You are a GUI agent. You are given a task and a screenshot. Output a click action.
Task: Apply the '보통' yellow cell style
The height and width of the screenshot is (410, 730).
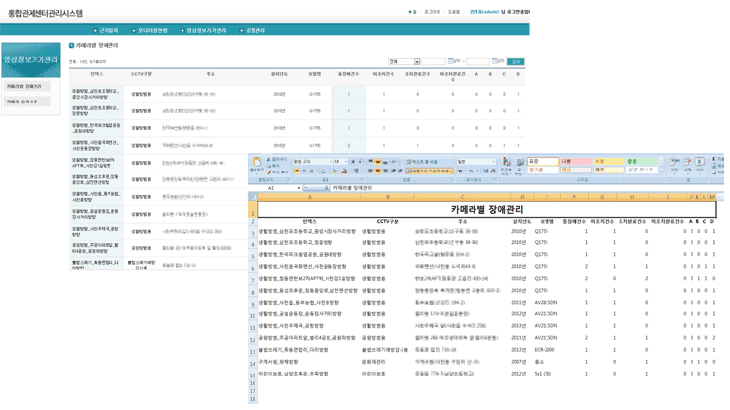point(608,161)
